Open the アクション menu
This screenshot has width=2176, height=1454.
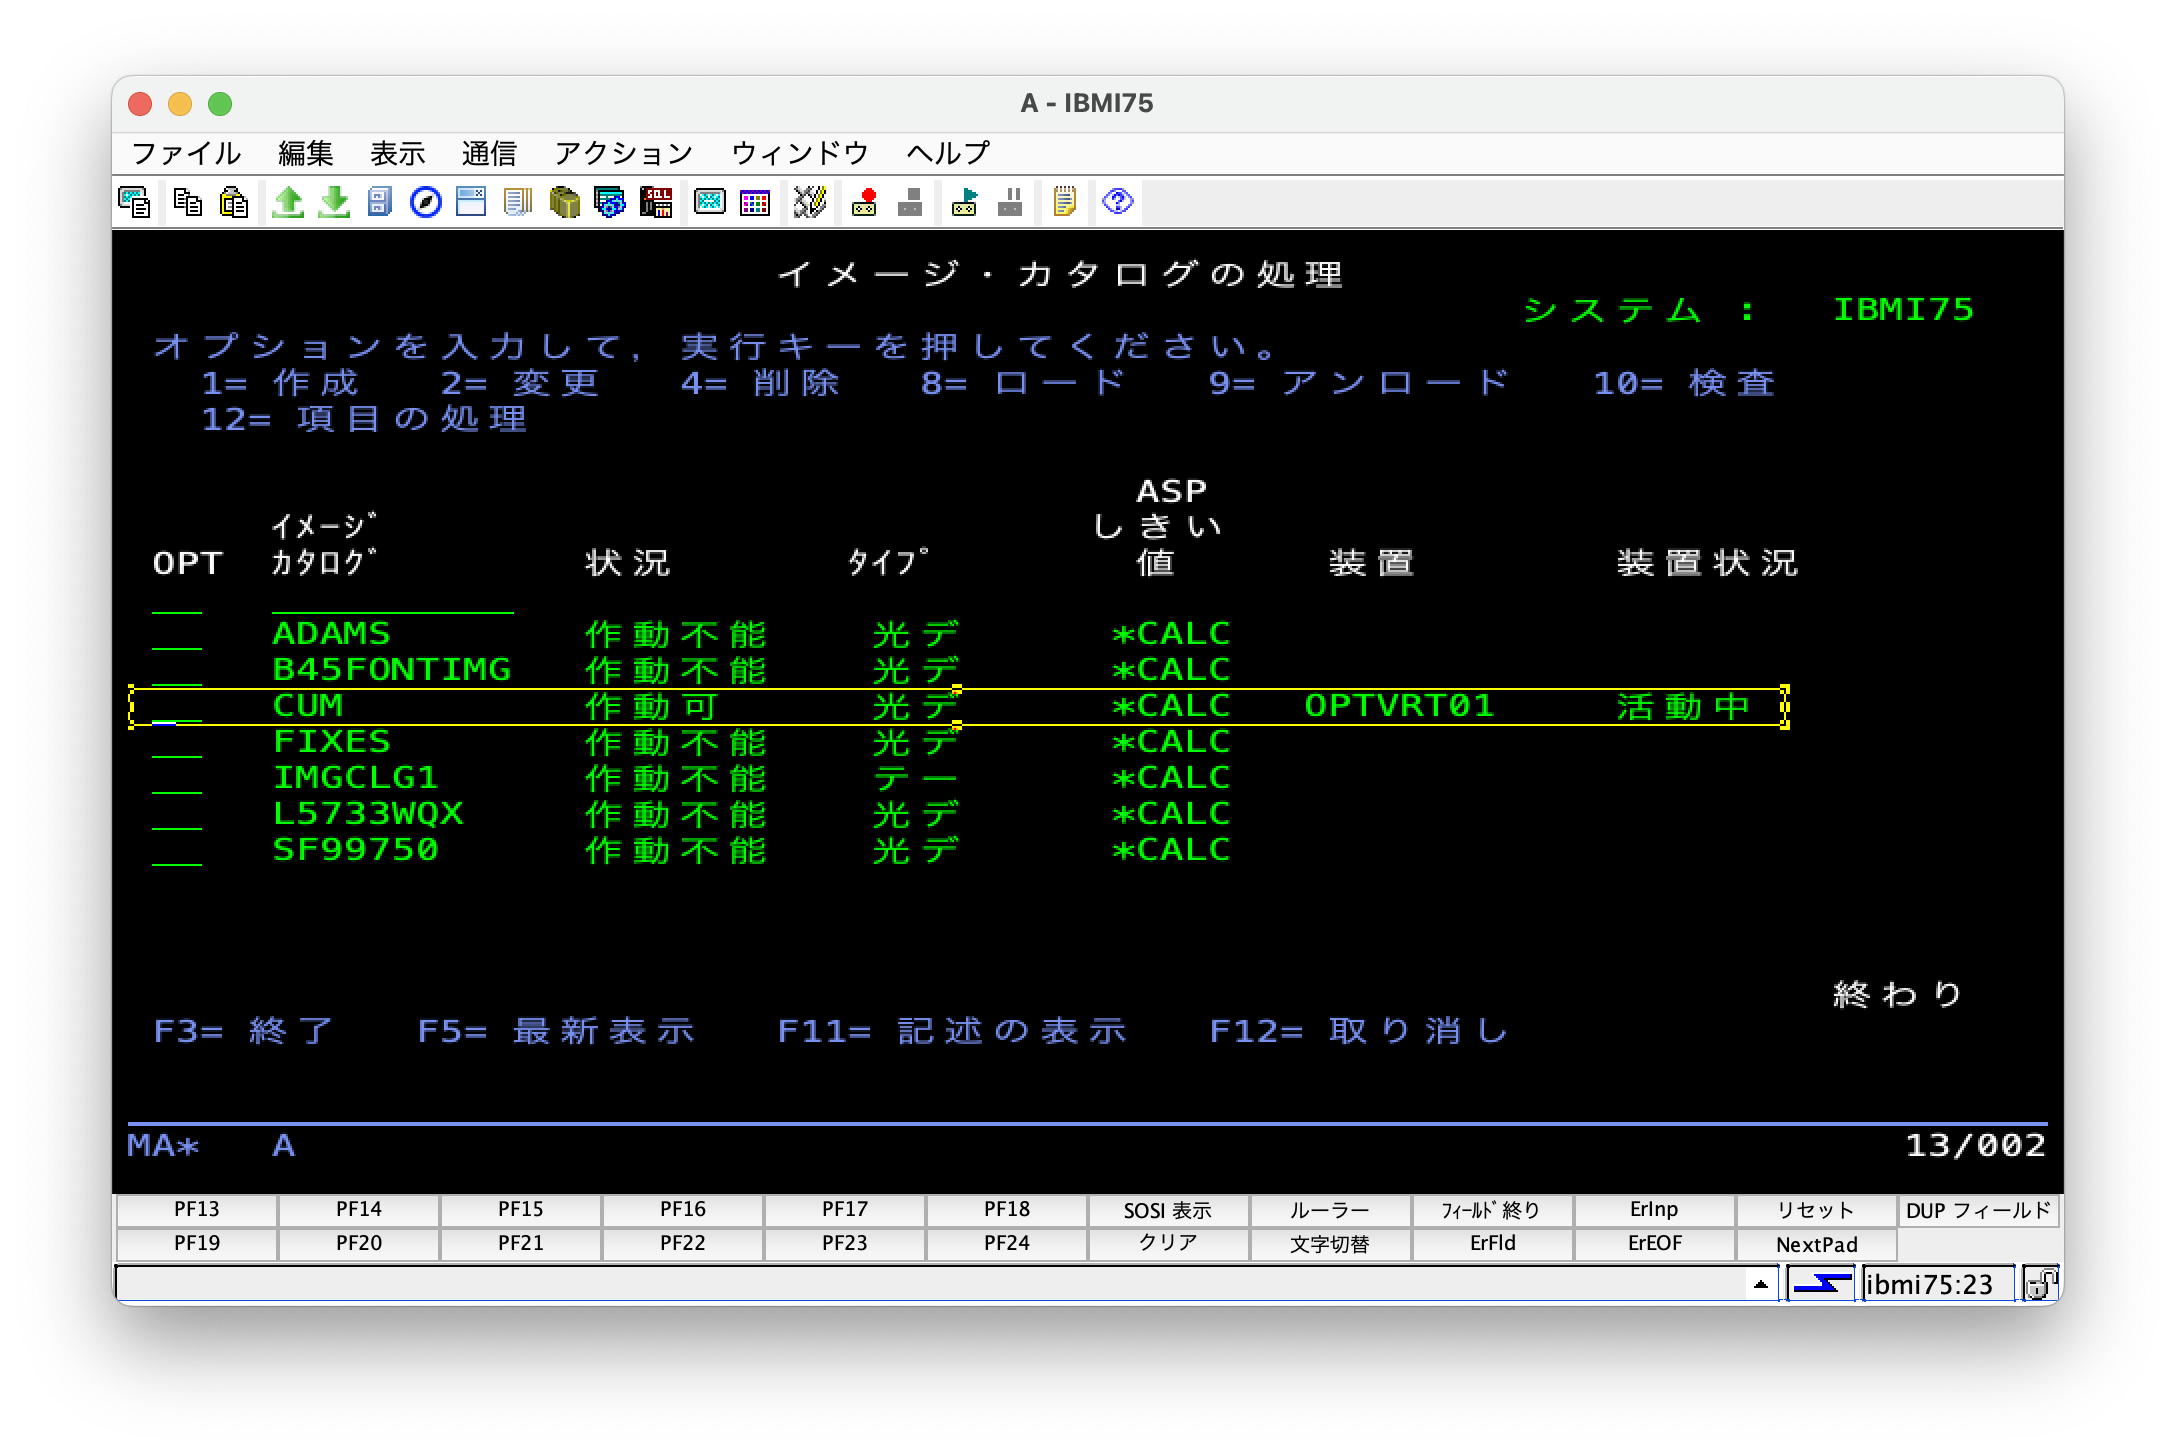click(623, 153)
